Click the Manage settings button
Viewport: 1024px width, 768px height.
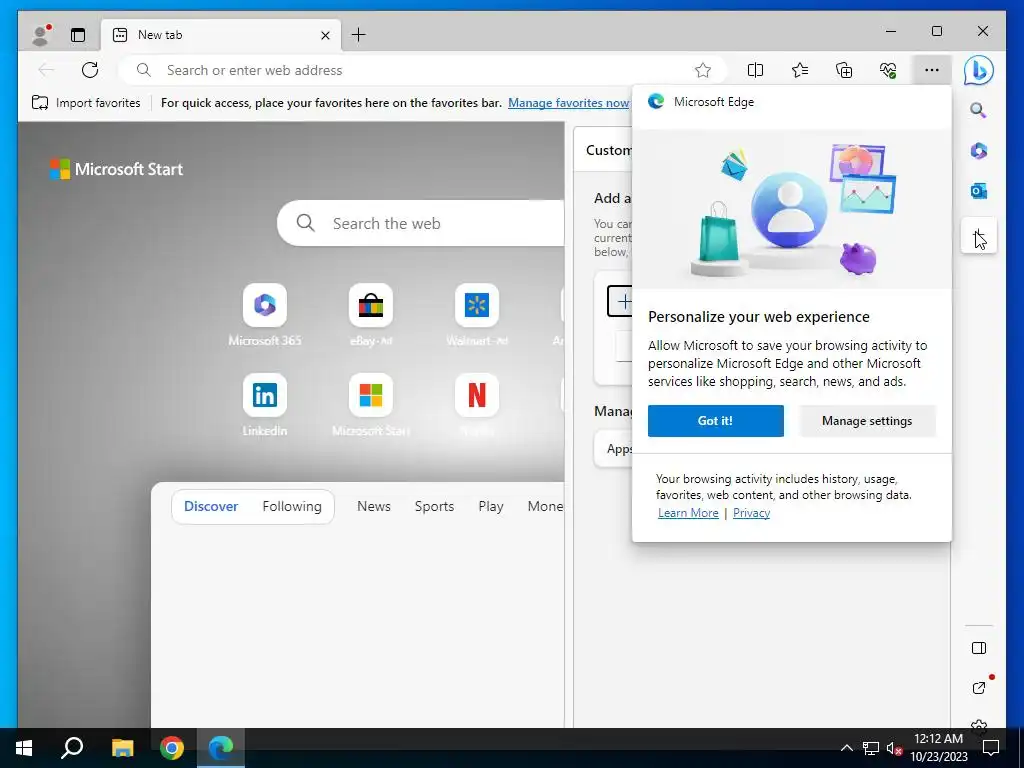tap(867, 421)
